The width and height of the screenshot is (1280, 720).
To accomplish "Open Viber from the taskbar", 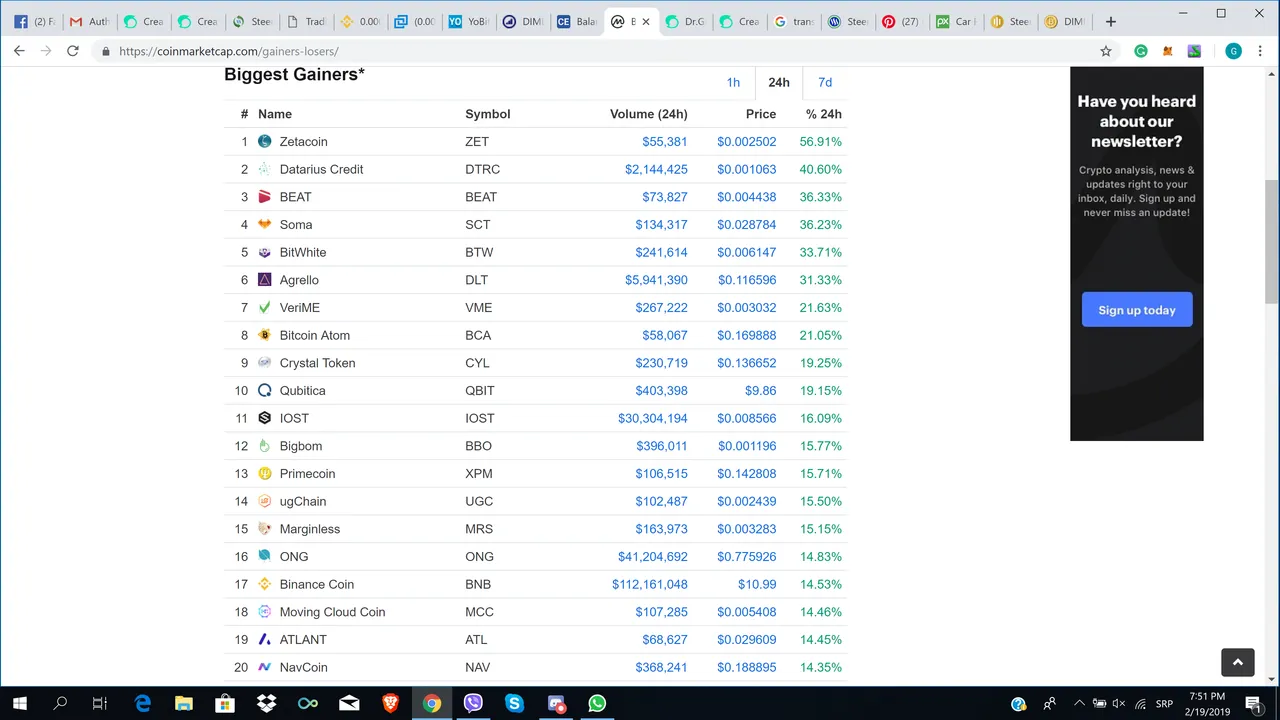I will click(x=473, y=704).
